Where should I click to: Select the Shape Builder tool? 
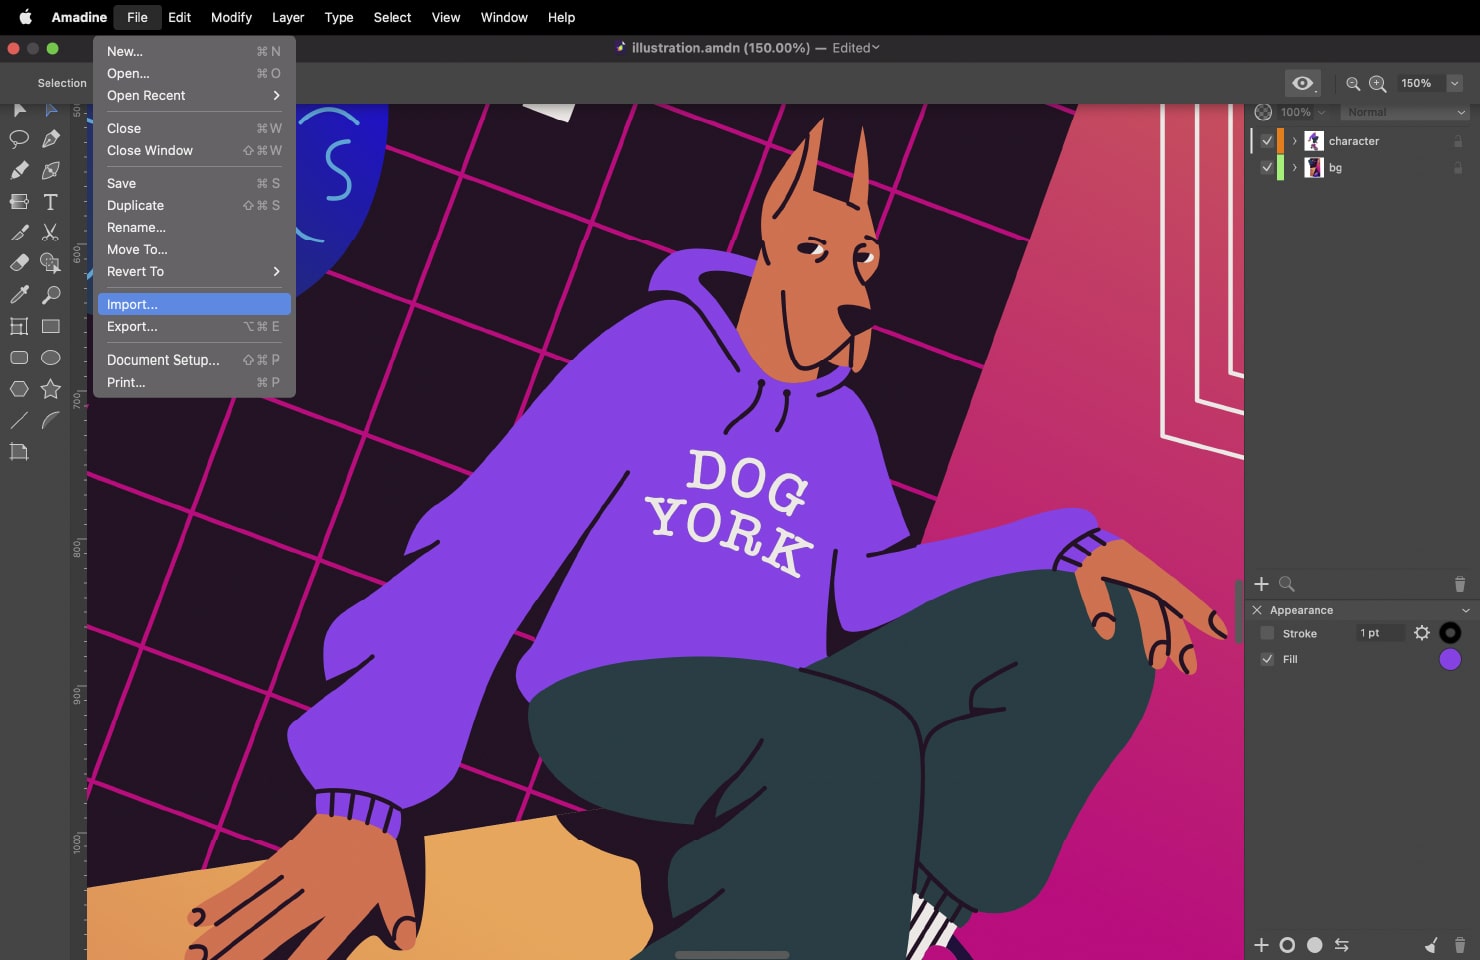[x=51, y=263]
